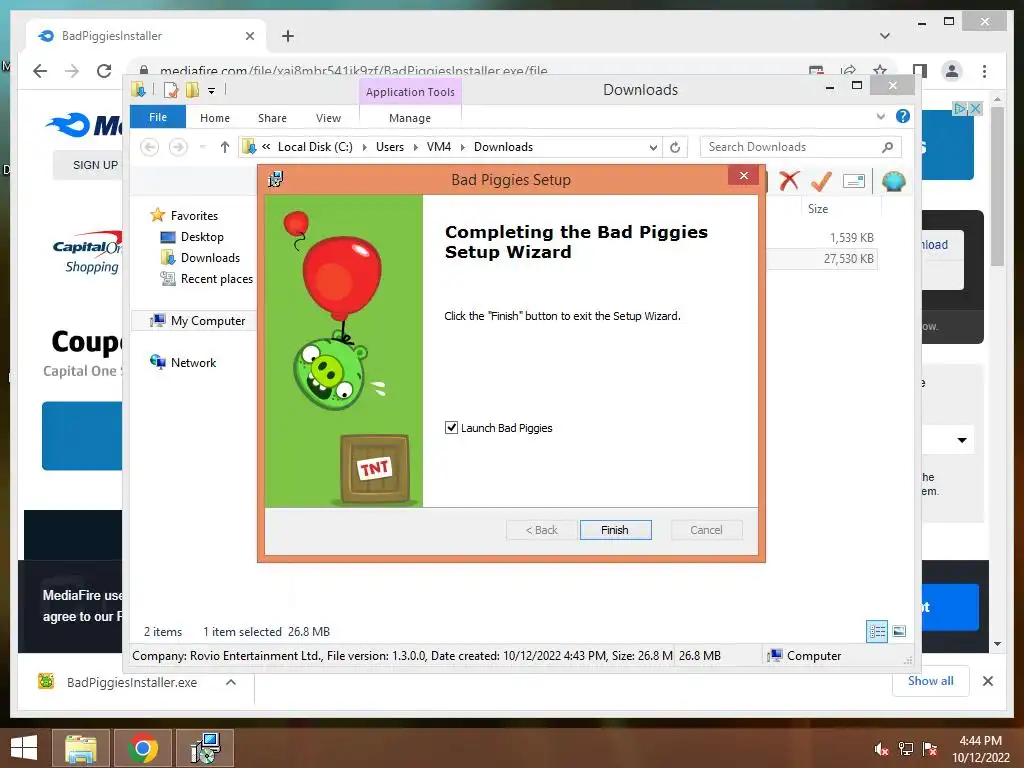Open the Chrome tab search chevron
Image resolution: width=1024 pixels, height=768 pixels.
885,36
